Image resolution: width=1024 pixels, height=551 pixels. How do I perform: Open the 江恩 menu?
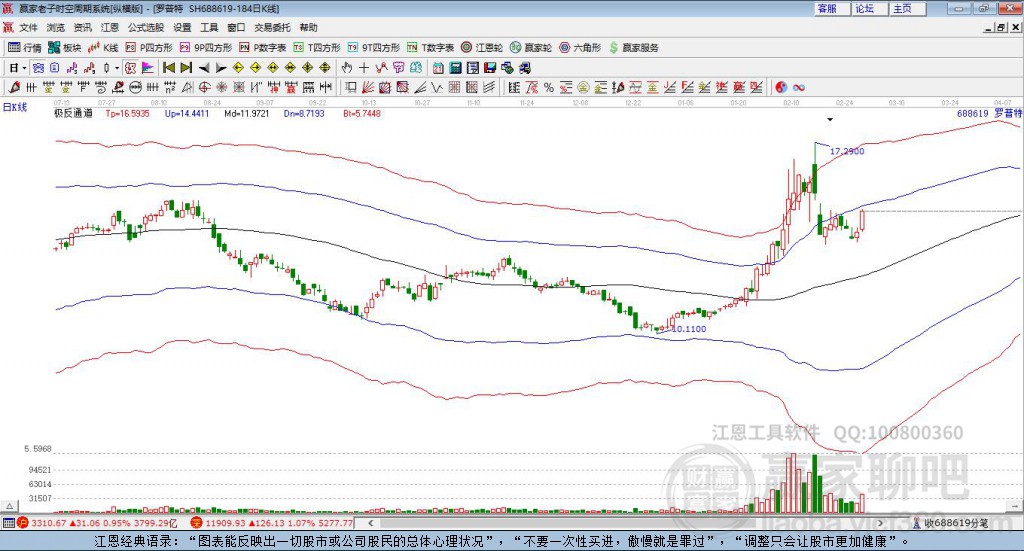pyautogui.click(x=110, y=27)
